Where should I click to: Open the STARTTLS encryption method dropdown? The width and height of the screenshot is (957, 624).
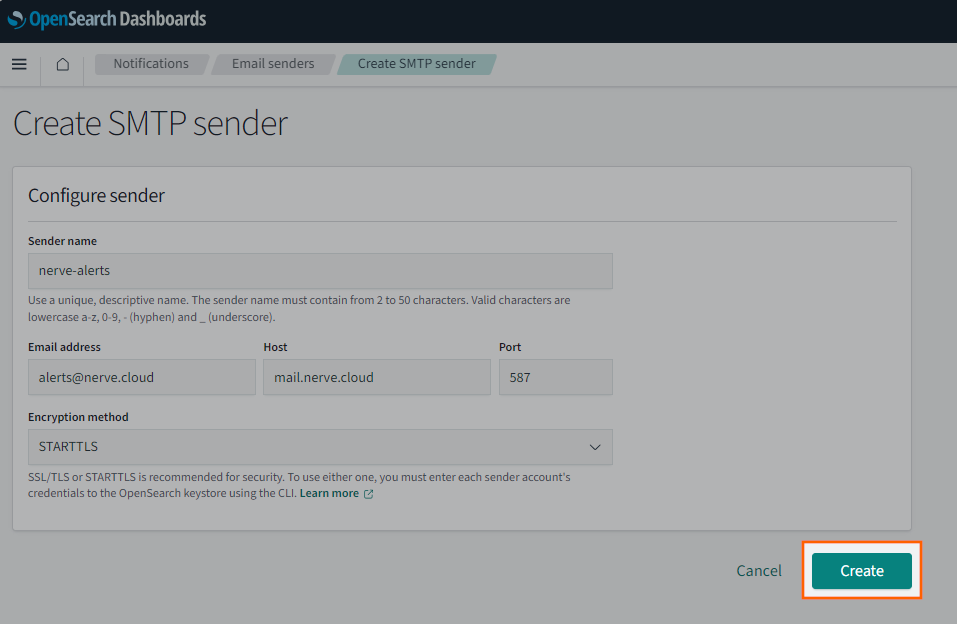(x=320, y=447)
